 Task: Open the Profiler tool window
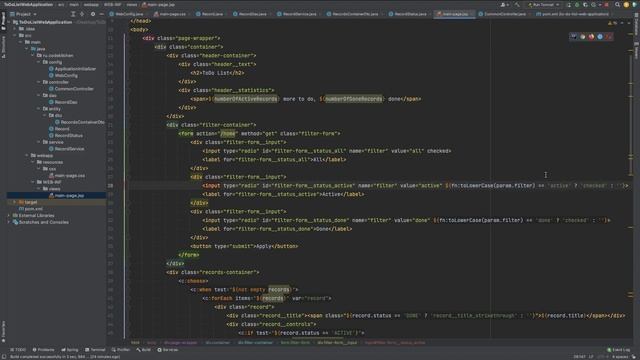120,350
